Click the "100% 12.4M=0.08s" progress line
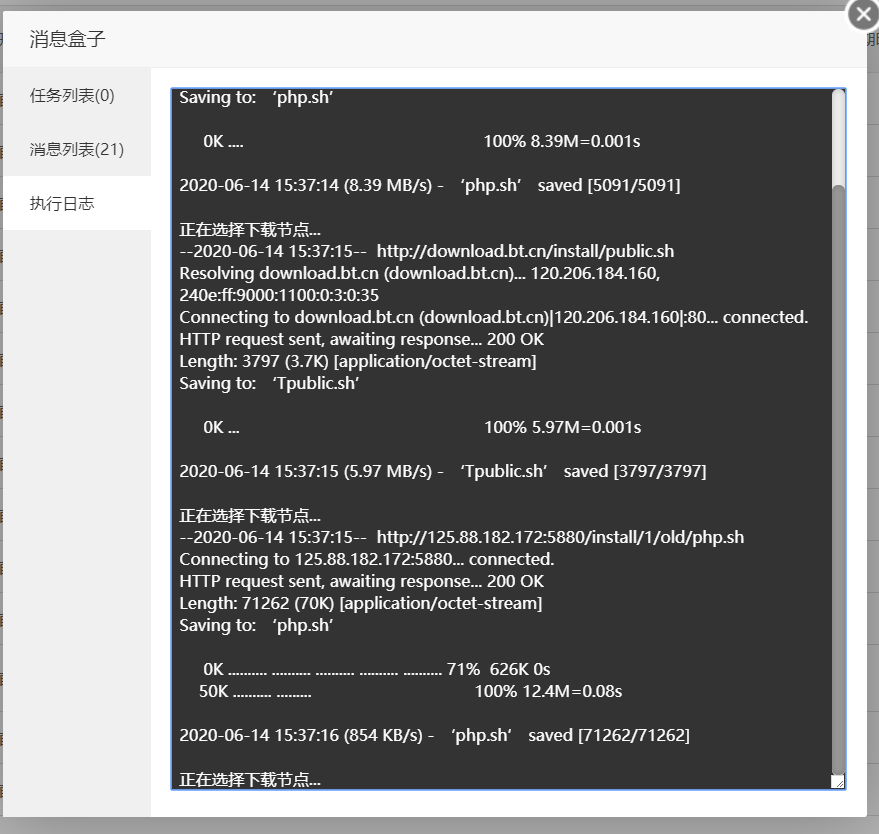The image size is (879, 834). (x=410, y=691)
